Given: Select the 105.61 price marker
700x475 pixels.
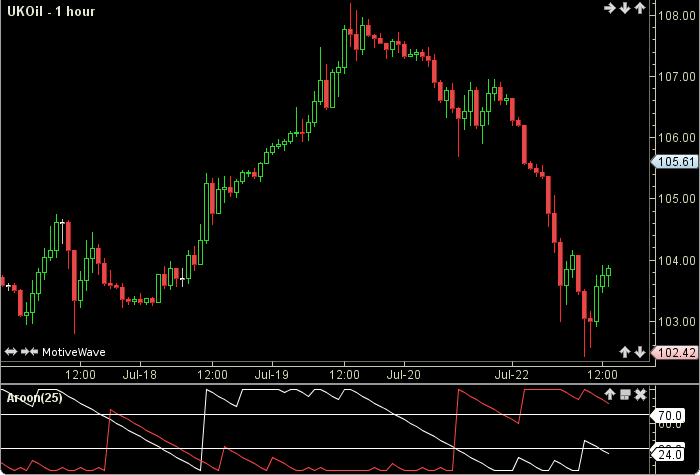Looking at the screenshot, I should [675, 162].
